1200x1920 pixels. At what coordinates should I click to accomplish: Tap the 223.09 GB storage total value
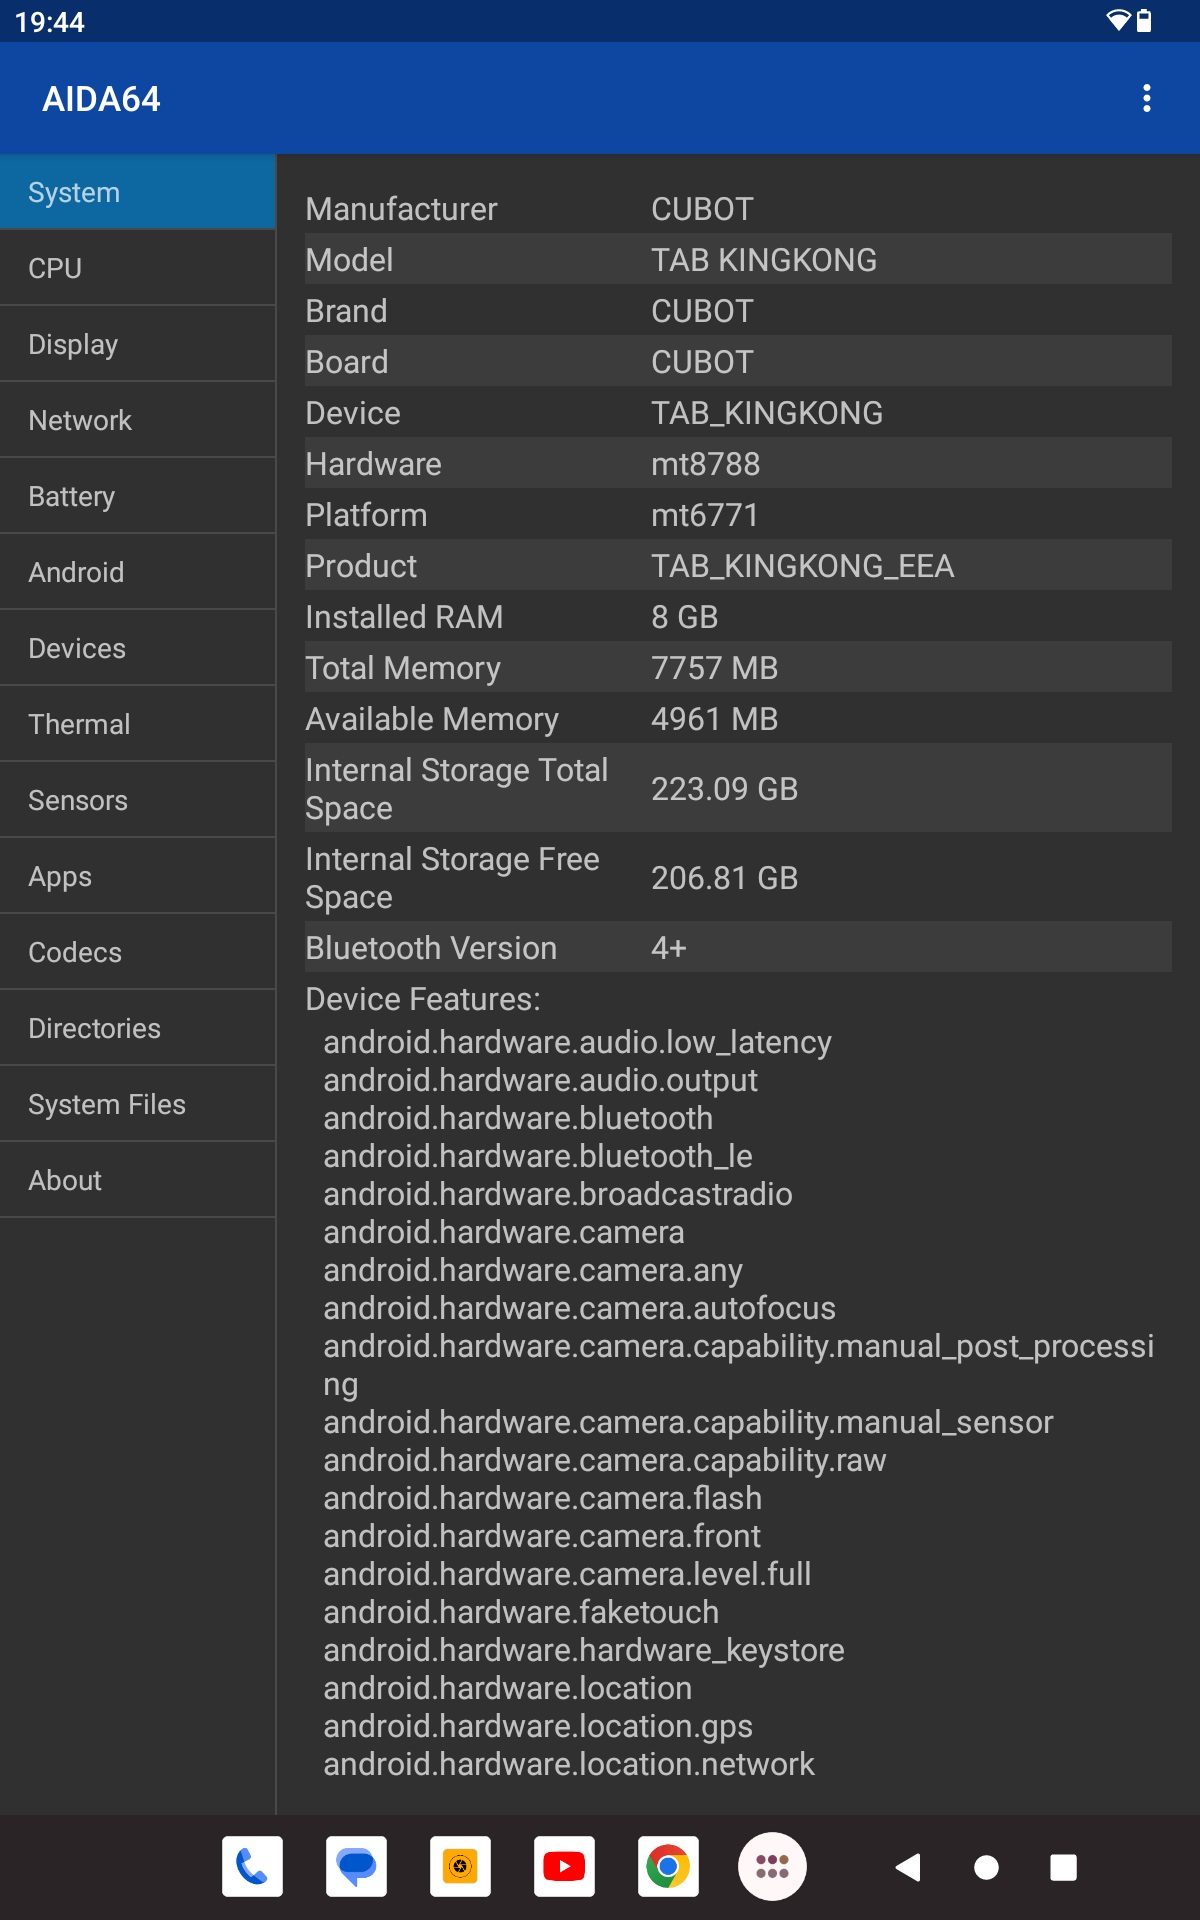point(724,789)
